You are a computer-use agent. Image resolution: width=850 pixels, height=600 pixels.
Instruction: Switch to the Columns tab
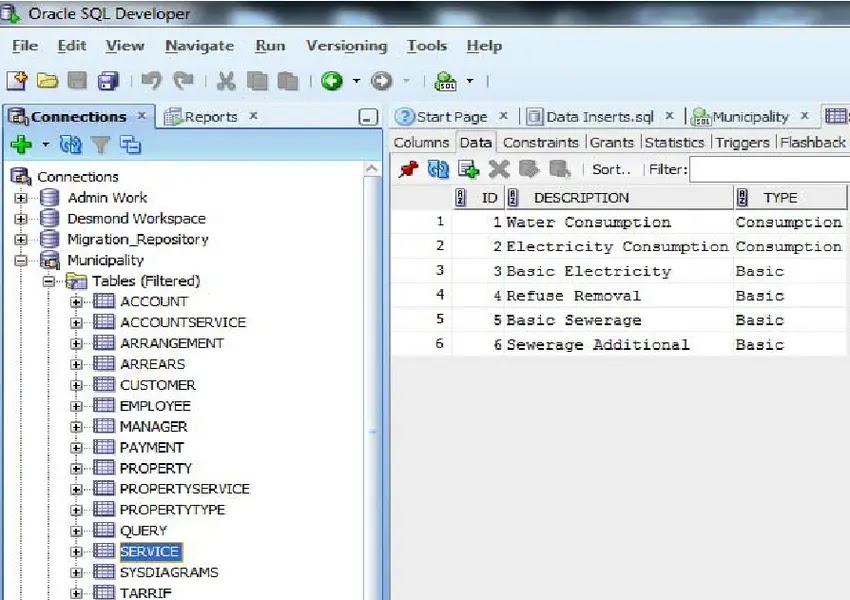click(421, 143)
